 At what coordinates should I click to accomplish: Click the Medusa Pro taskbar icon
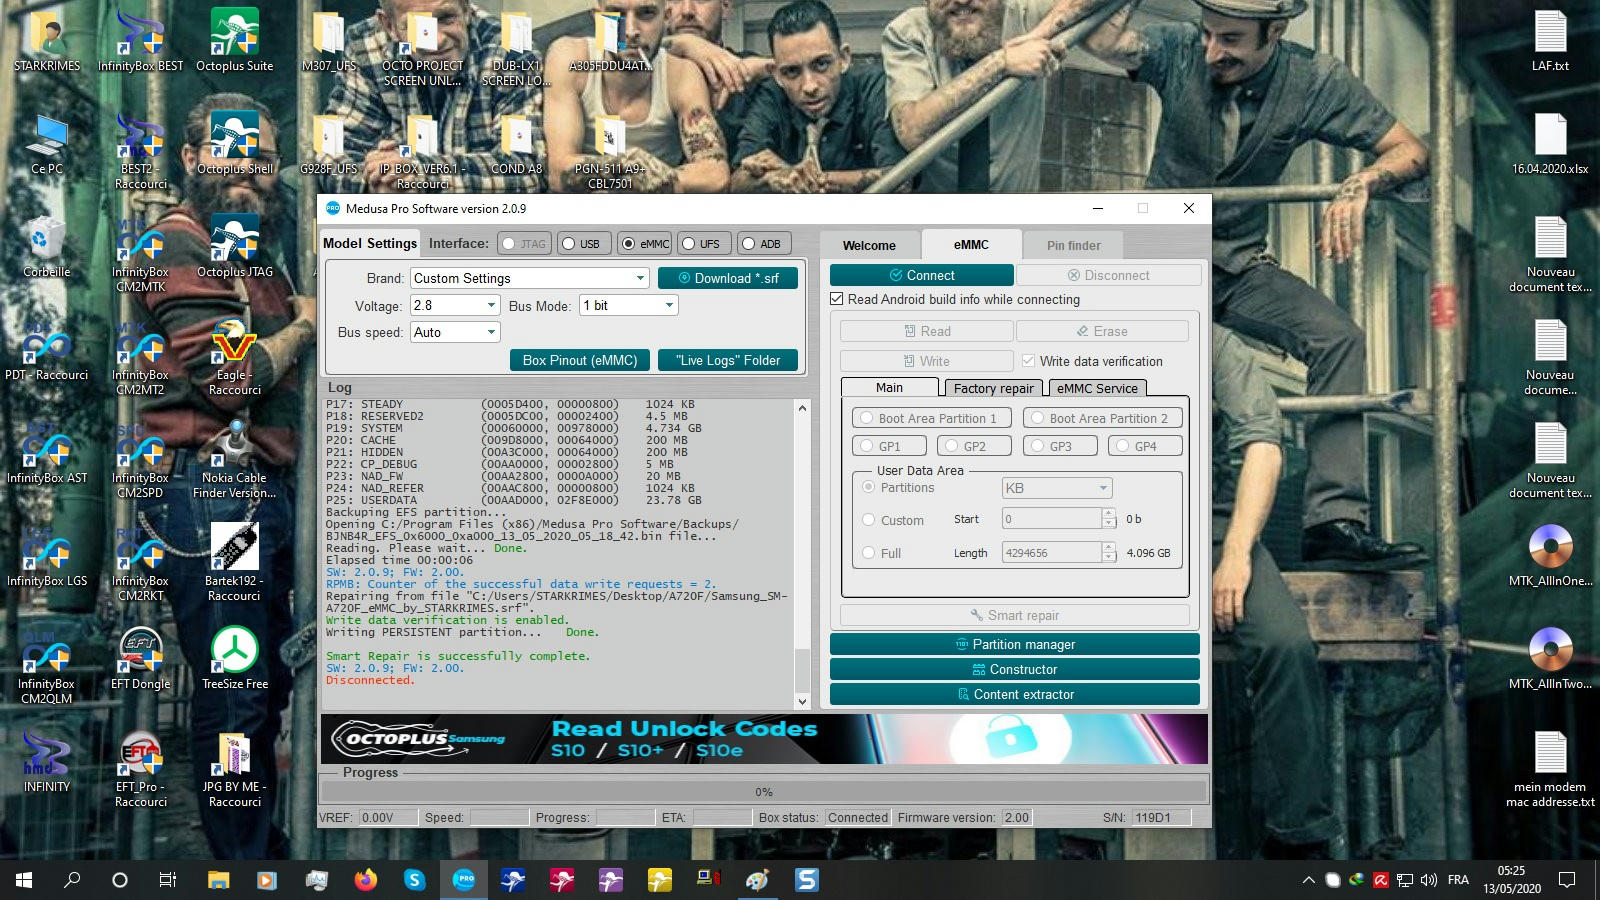coord(464,880)
